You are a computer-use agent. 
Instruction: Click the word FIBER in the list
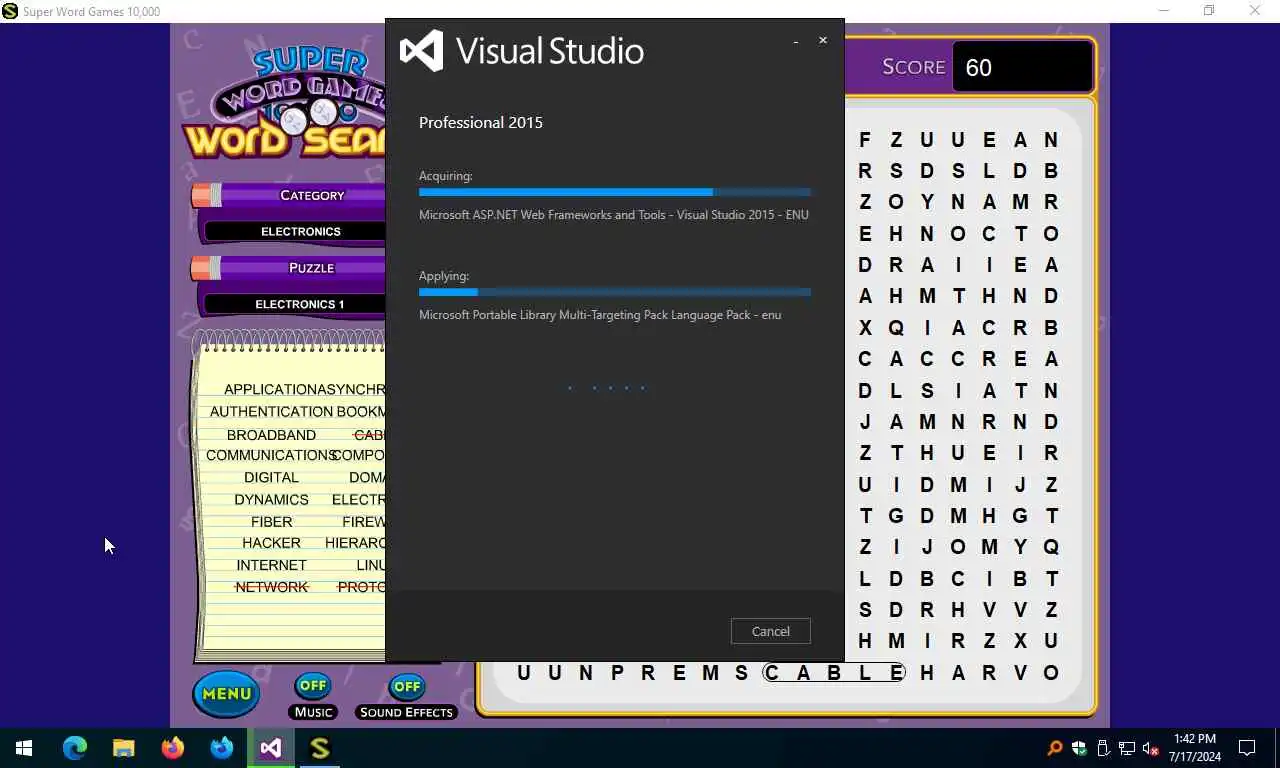(x=271, y=522)
